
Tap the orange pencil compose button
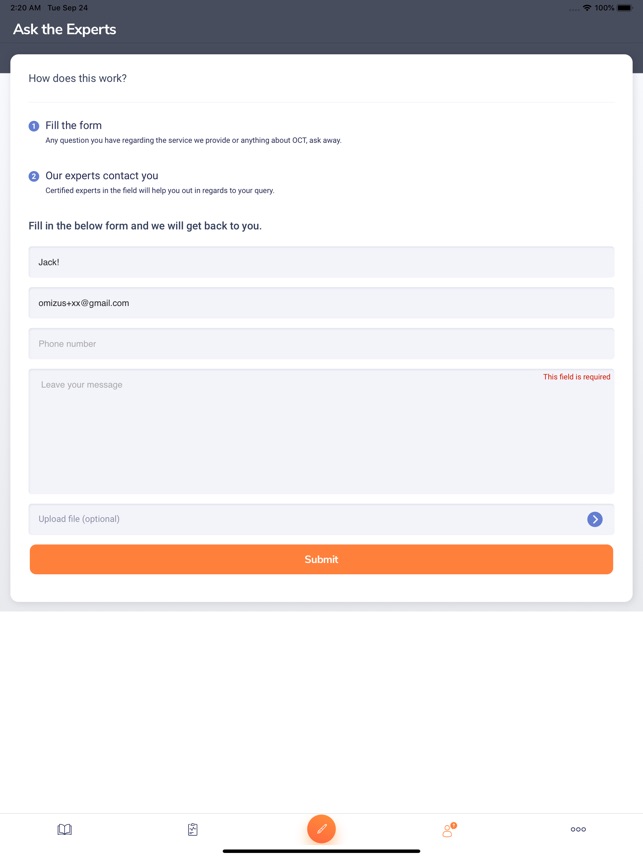(321, 829)
